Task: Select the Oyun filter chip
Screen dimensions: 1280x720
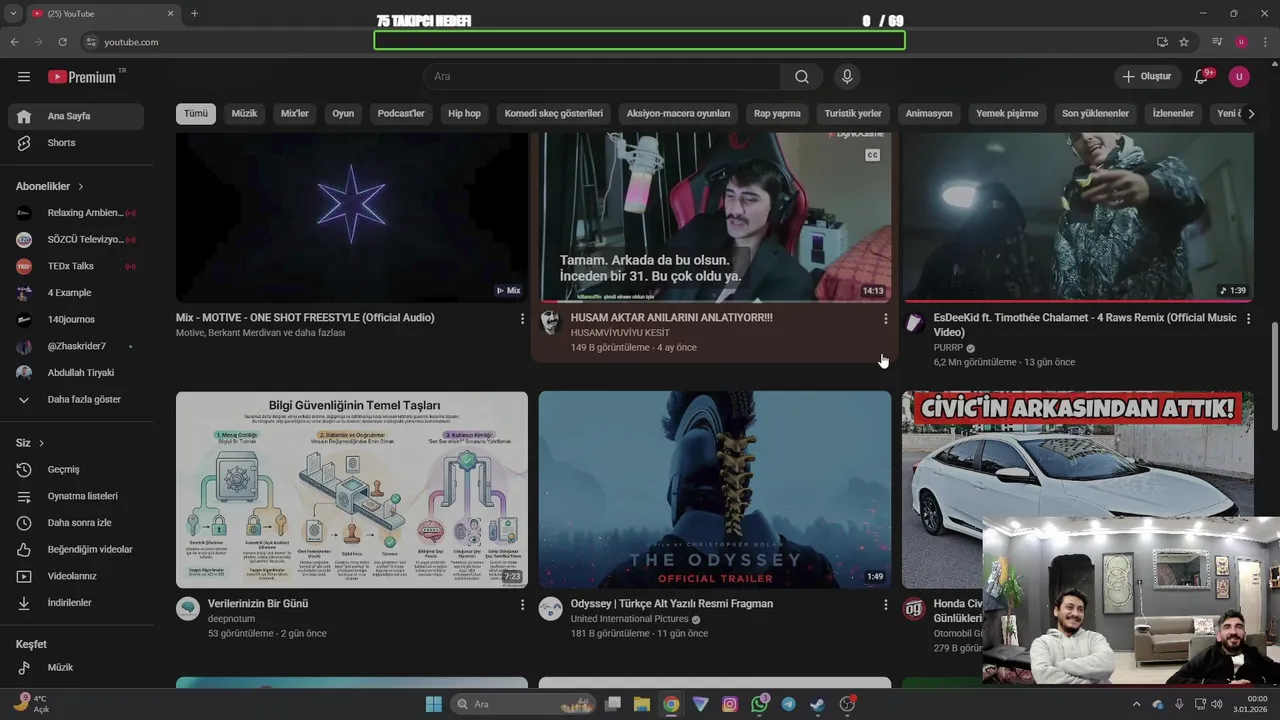Action: point(343,114)
